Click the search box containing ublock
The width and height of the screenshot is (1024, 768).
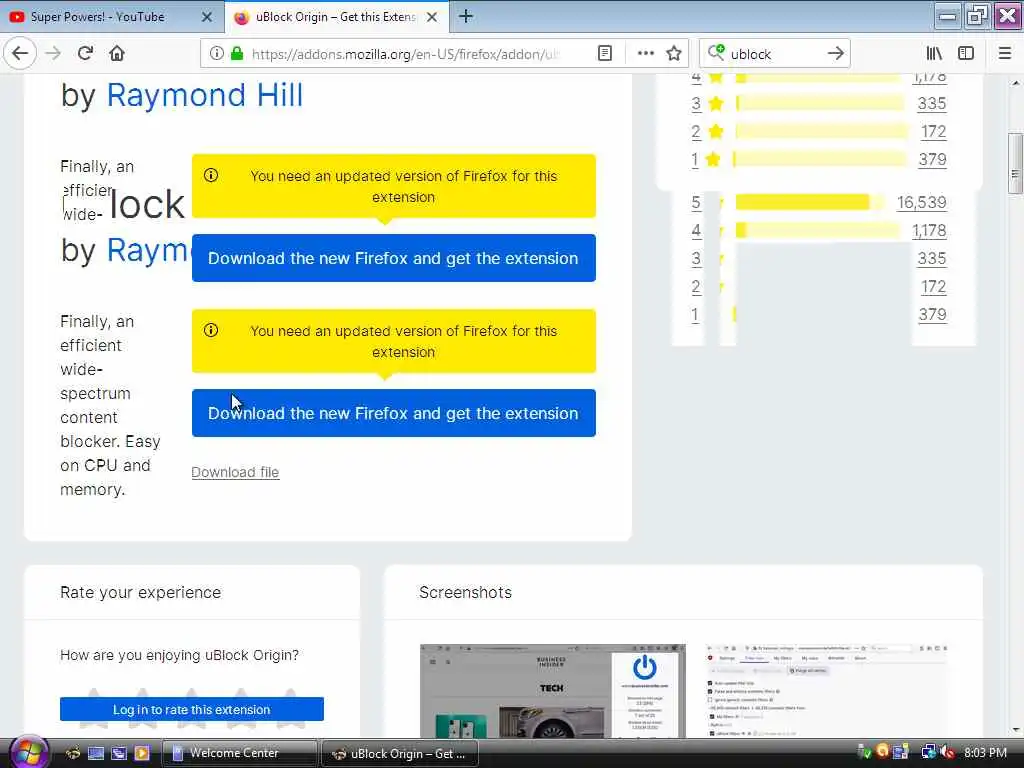[x=776, y=54]
